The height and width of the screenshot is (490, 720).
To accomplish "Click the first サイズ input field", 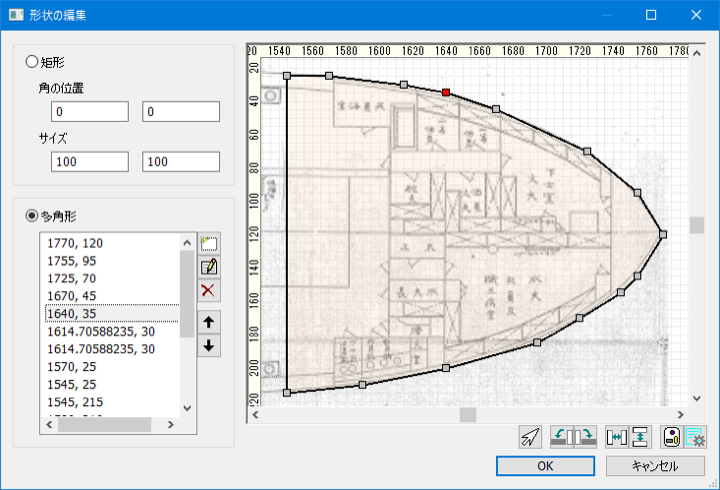I will (83, 161).
